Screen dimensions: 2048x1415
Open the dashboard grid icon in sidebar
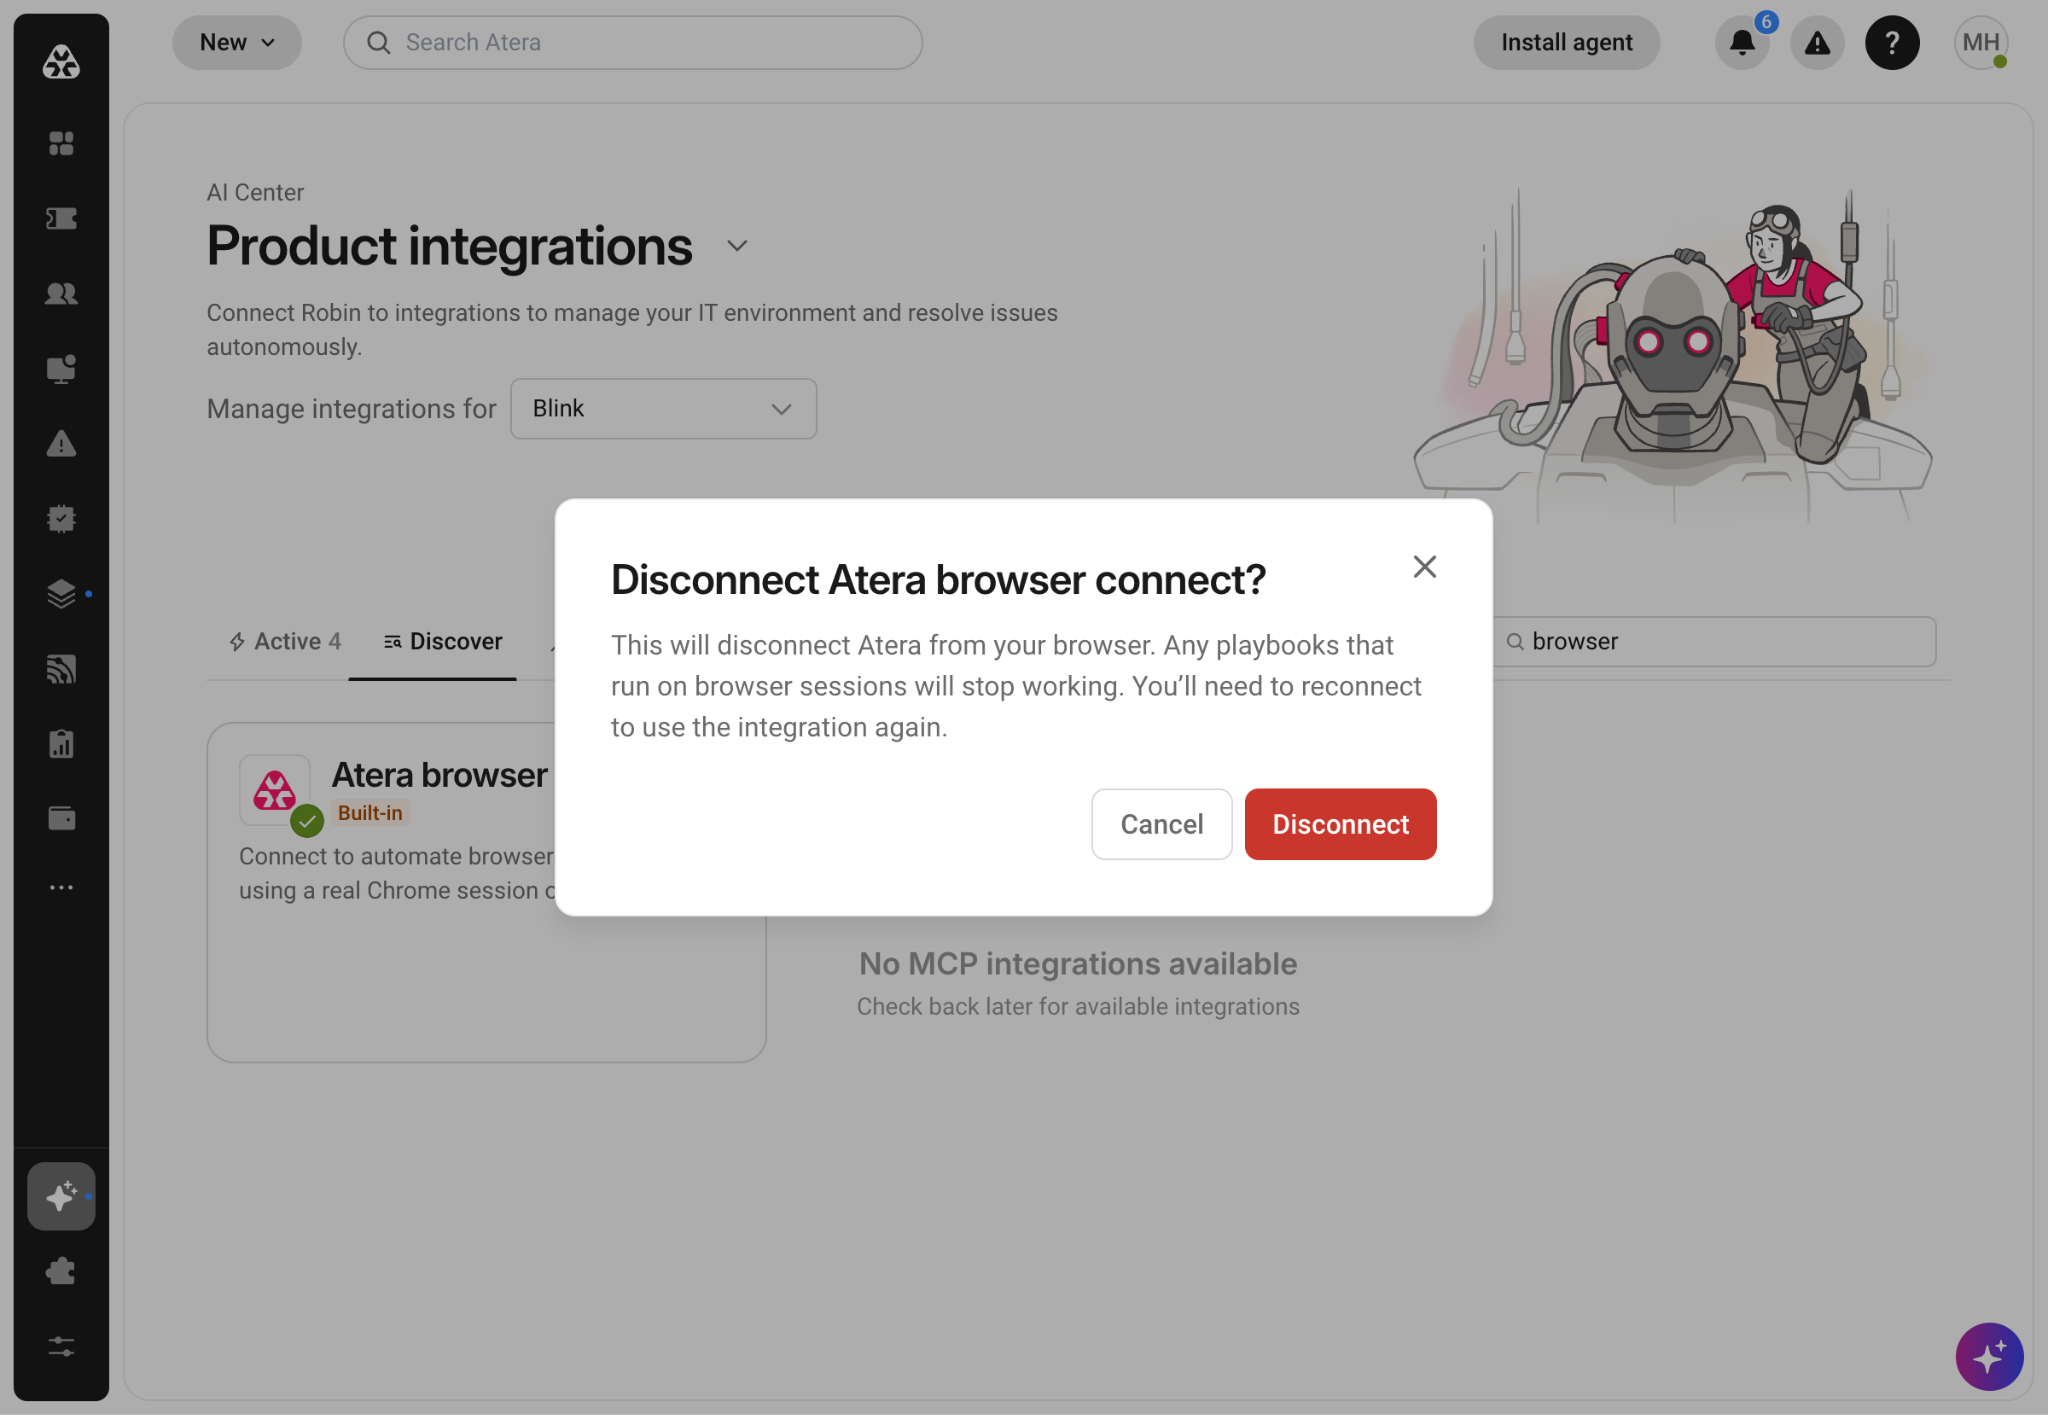(x=61, y=143)
